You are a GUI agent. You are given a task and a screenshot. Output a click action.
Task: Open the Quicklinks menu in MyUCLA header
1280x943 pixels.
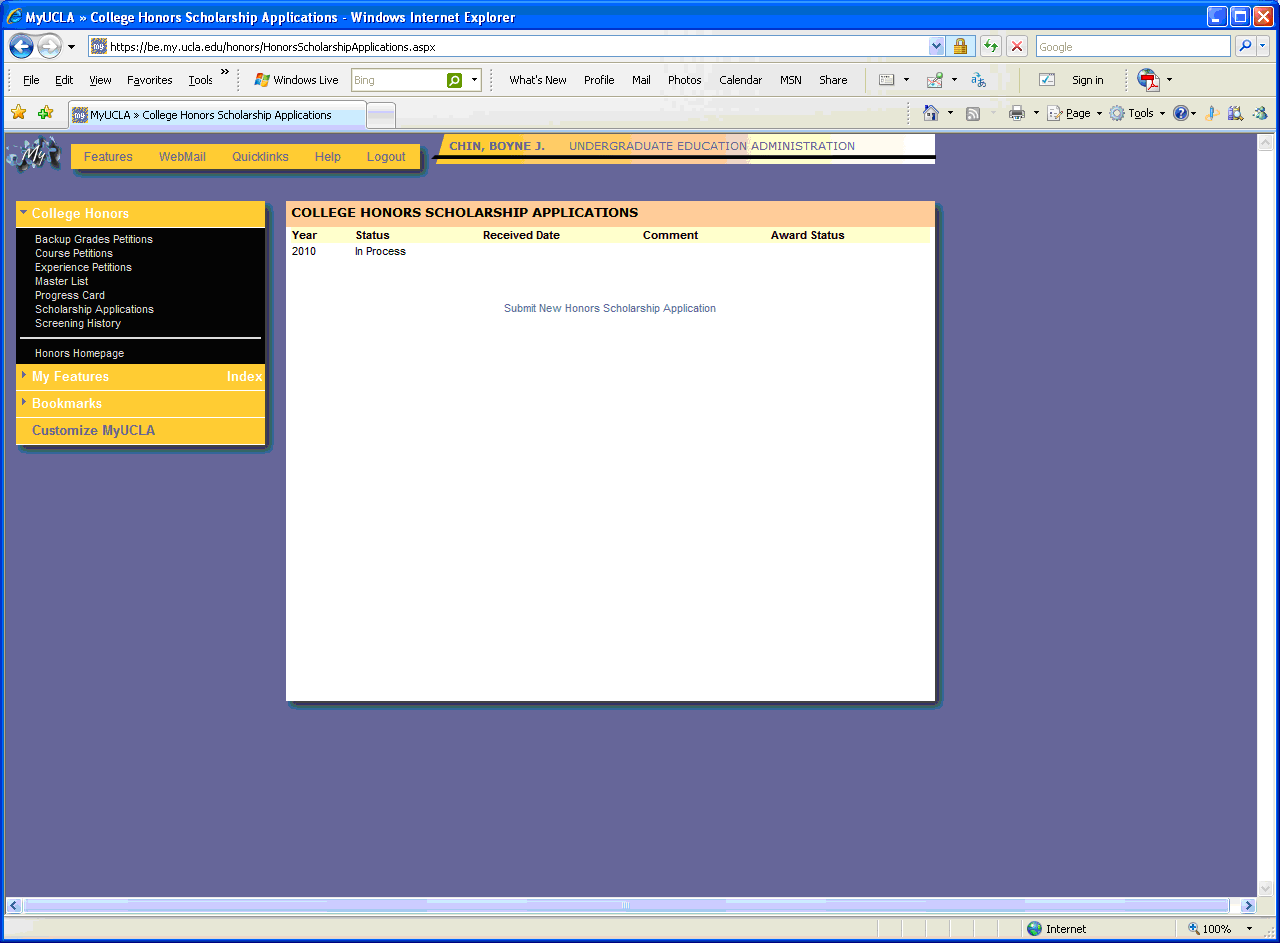point(260,157)
